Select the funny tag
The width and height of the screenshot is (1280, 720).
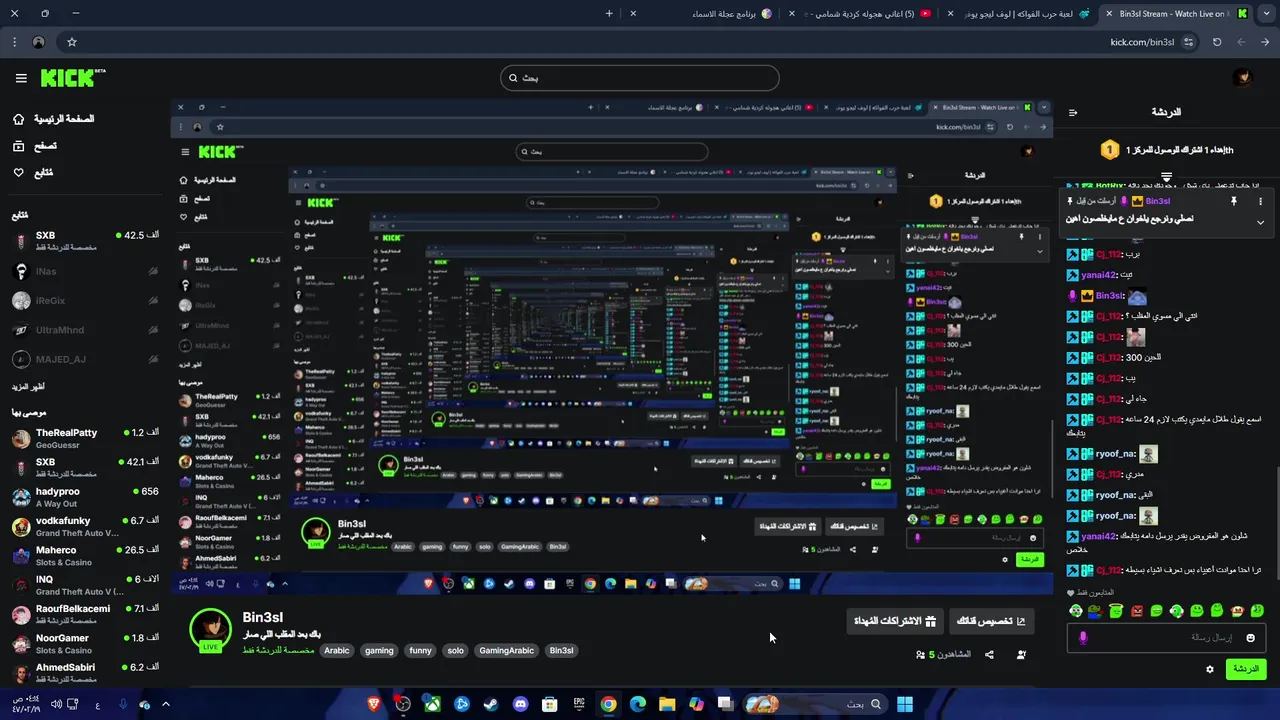click(x=420, y=651)
